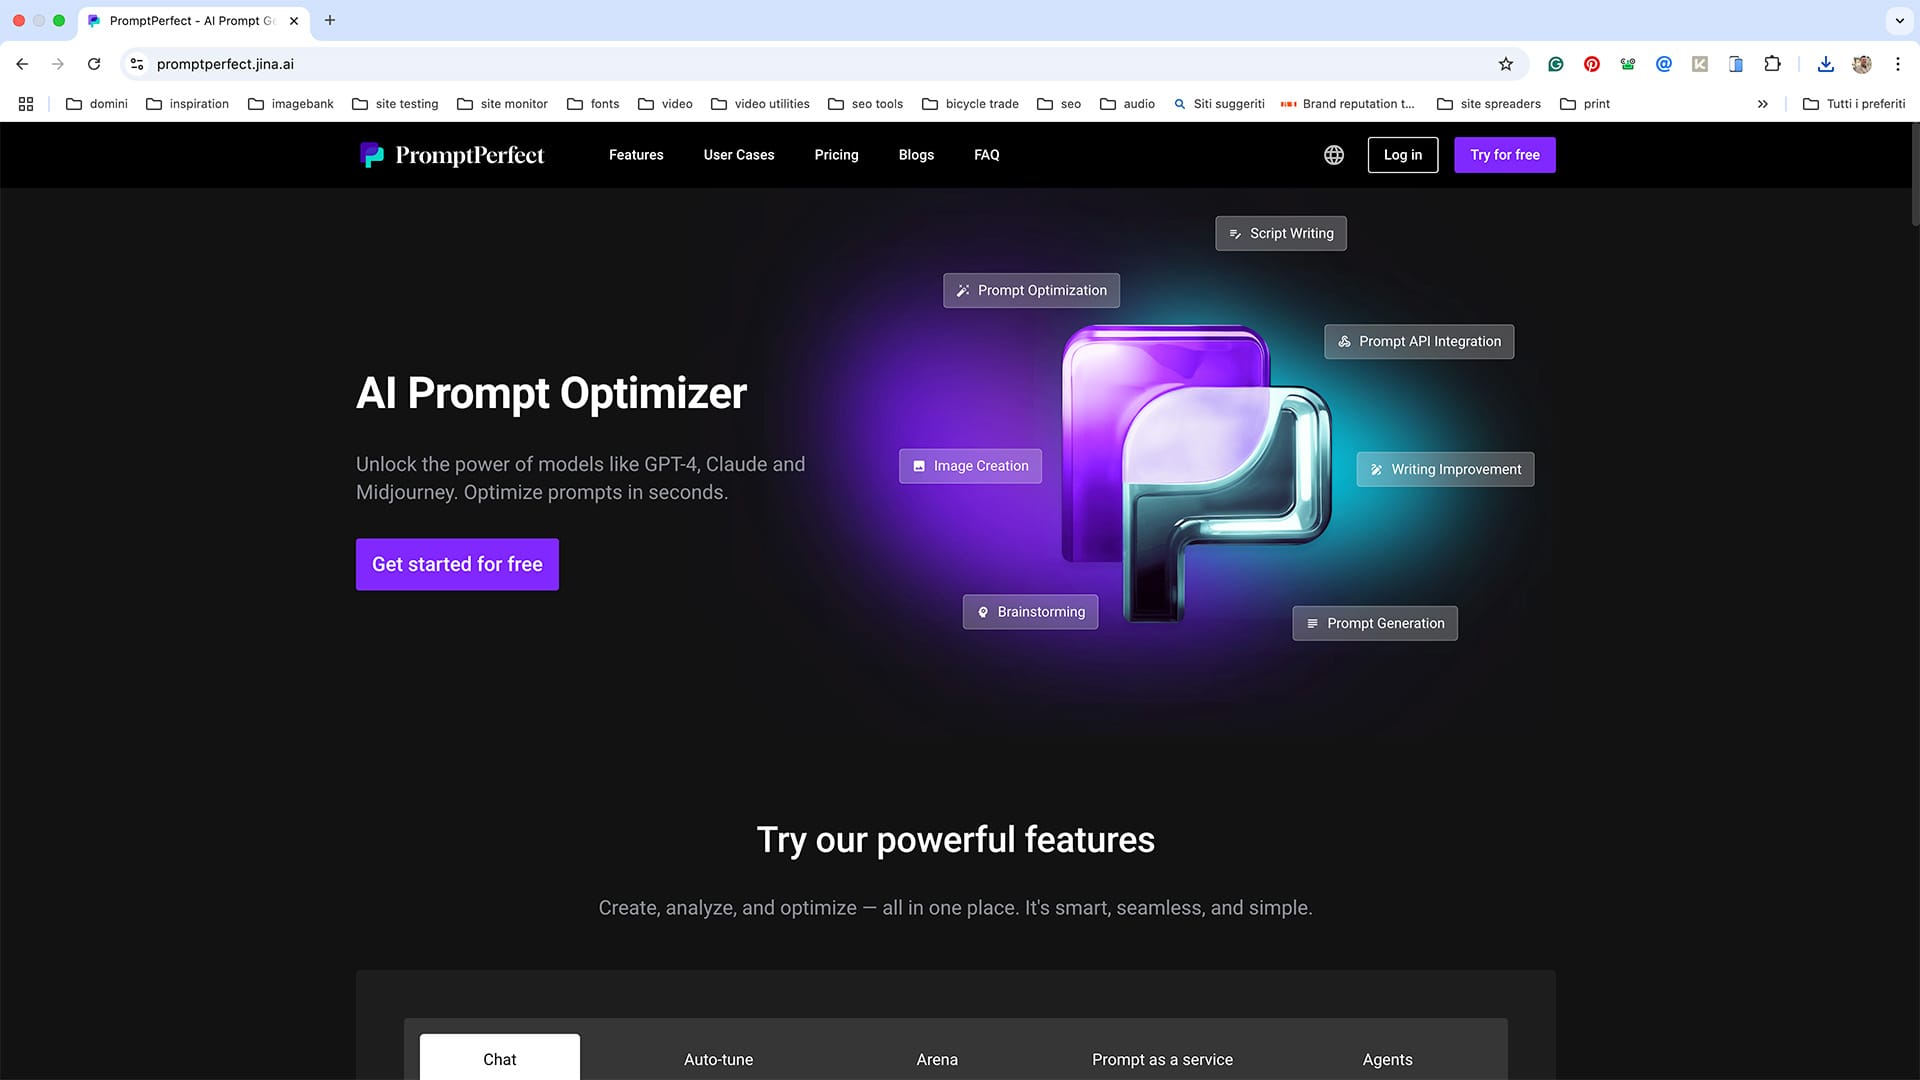
Task: Click the Log in button
Action: click(x=1402, y=155)
